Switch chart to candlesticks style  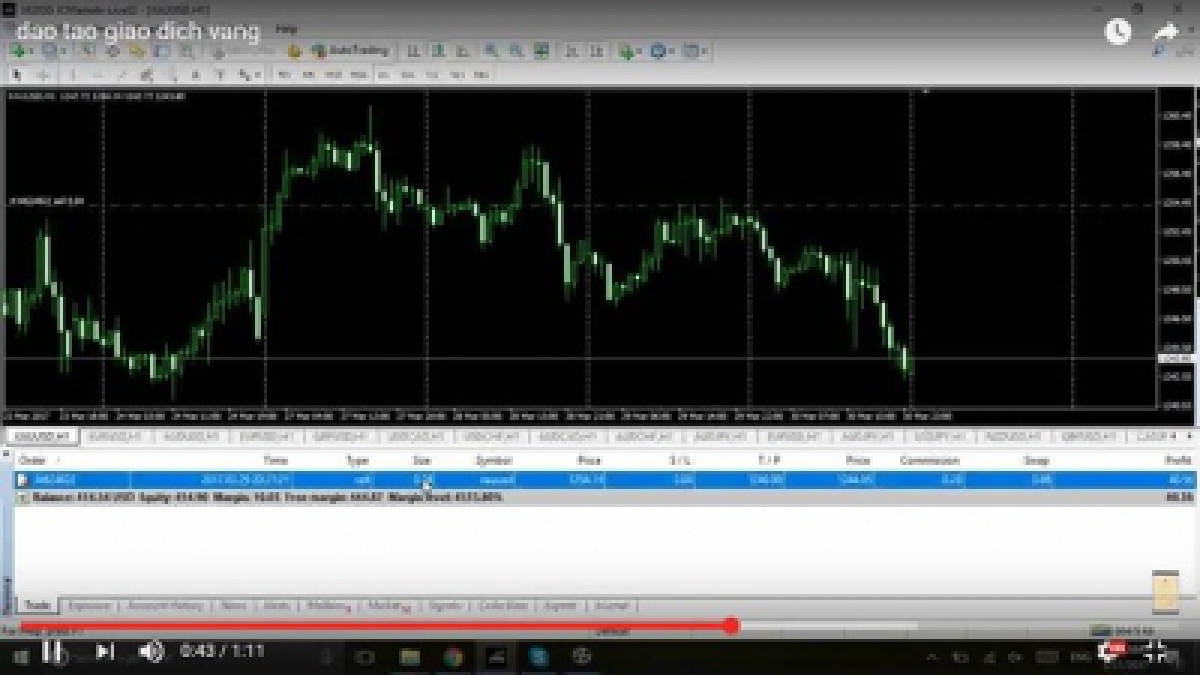[438, 51]
